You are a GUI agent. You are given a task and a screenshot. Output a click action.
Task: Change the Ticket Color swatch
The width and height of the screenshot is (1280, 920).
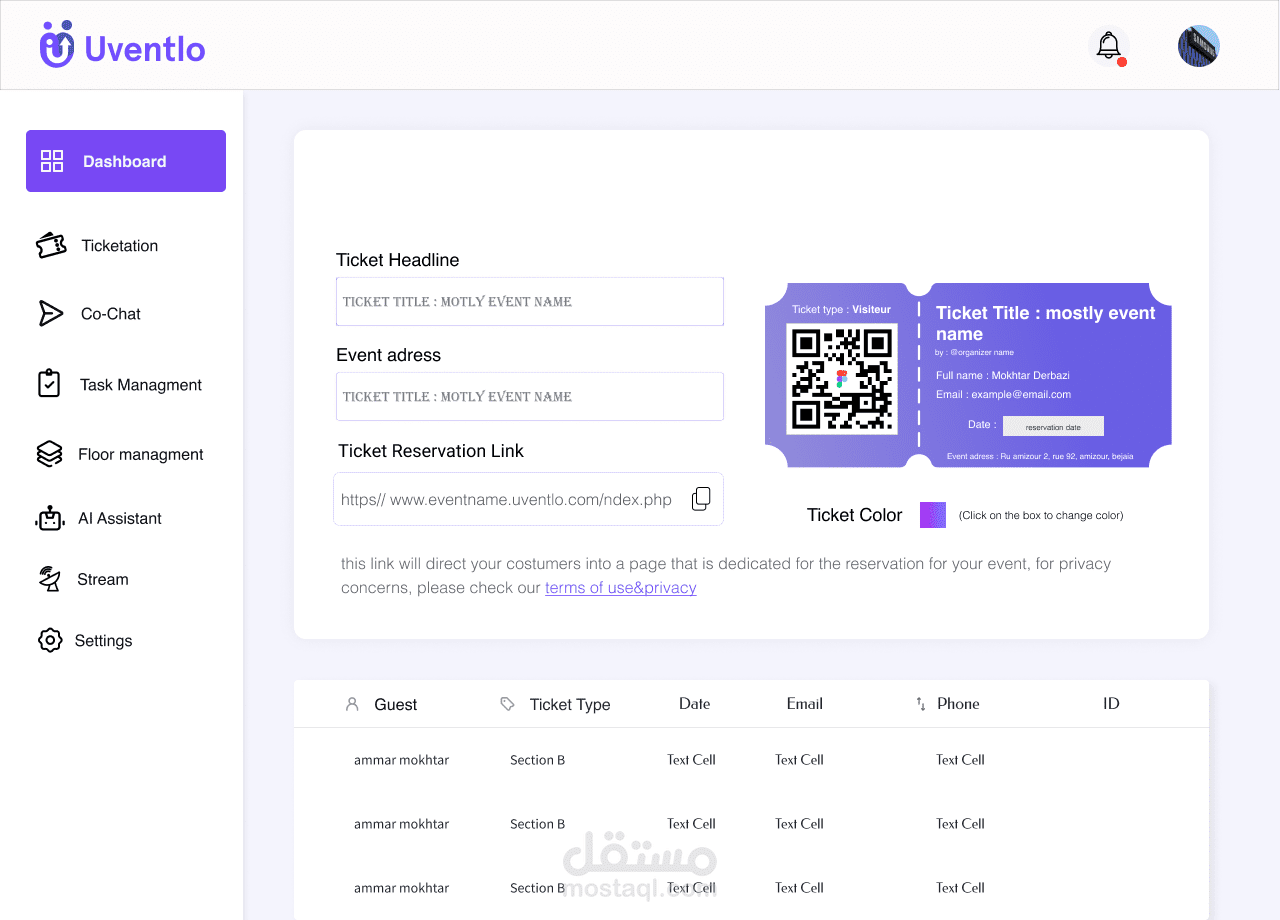[933, 515]
